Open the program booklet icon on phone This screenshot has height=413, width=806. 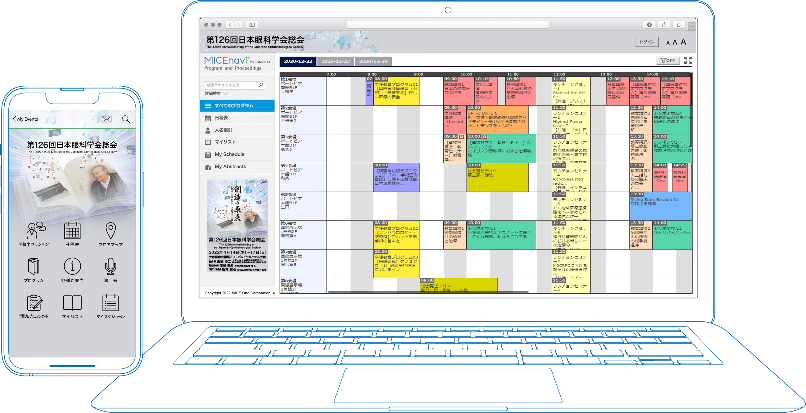coord(34,266)
